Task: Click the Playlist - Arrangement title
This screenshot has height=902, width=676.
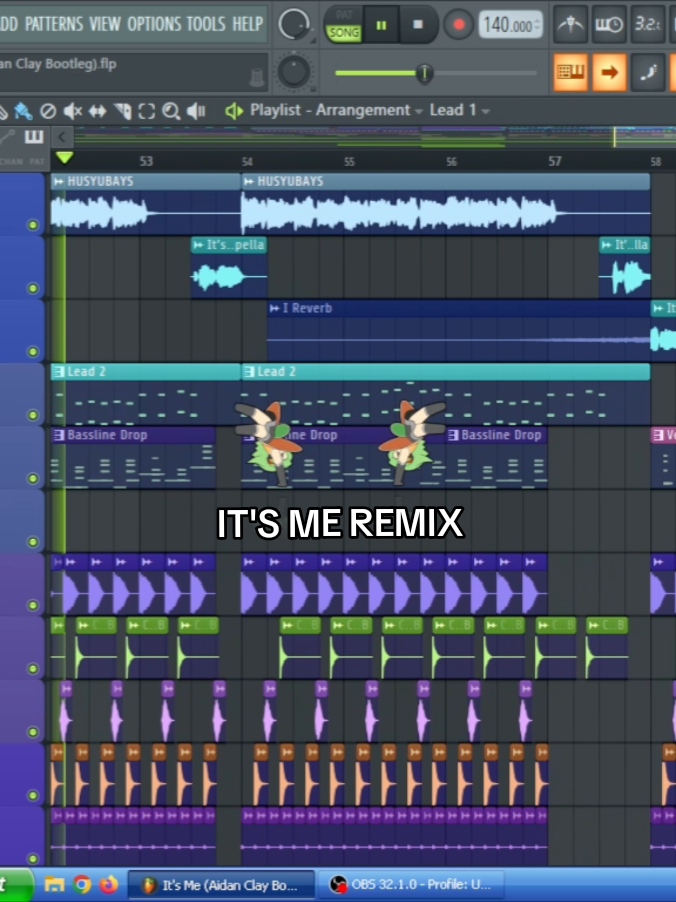Action: click(330, 110)
